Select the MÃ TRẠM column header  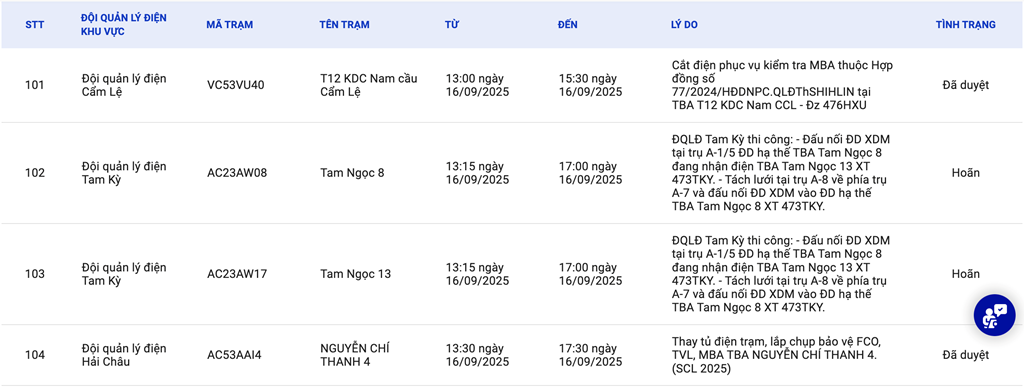click(x=230, y=25)
